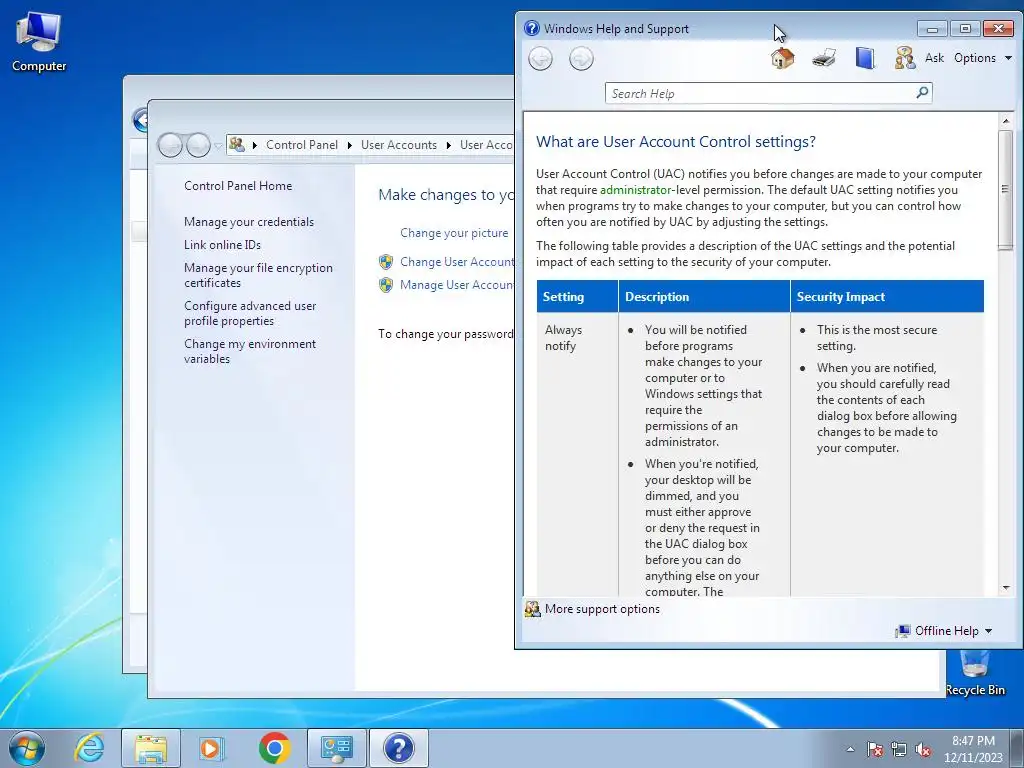
Task: Open recent pages dropdown beside Forward button
Action: (217, 146)
